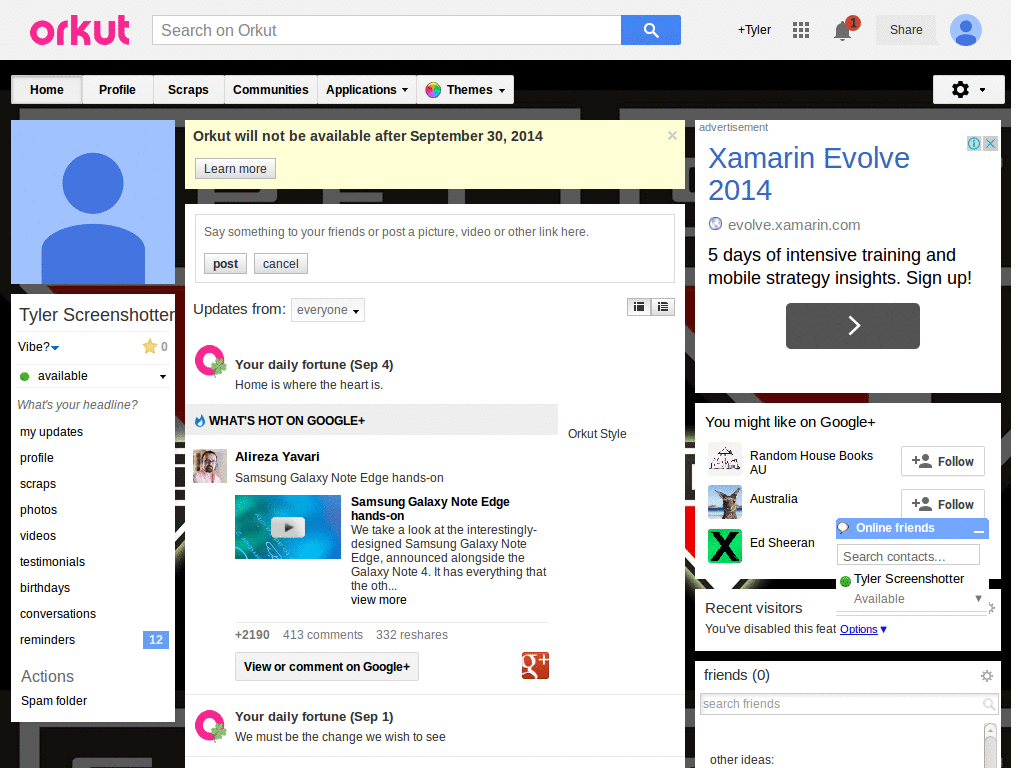Focus the Search on Orkut field
Screen dimensions: 1024x768
[x=387, y=30]
